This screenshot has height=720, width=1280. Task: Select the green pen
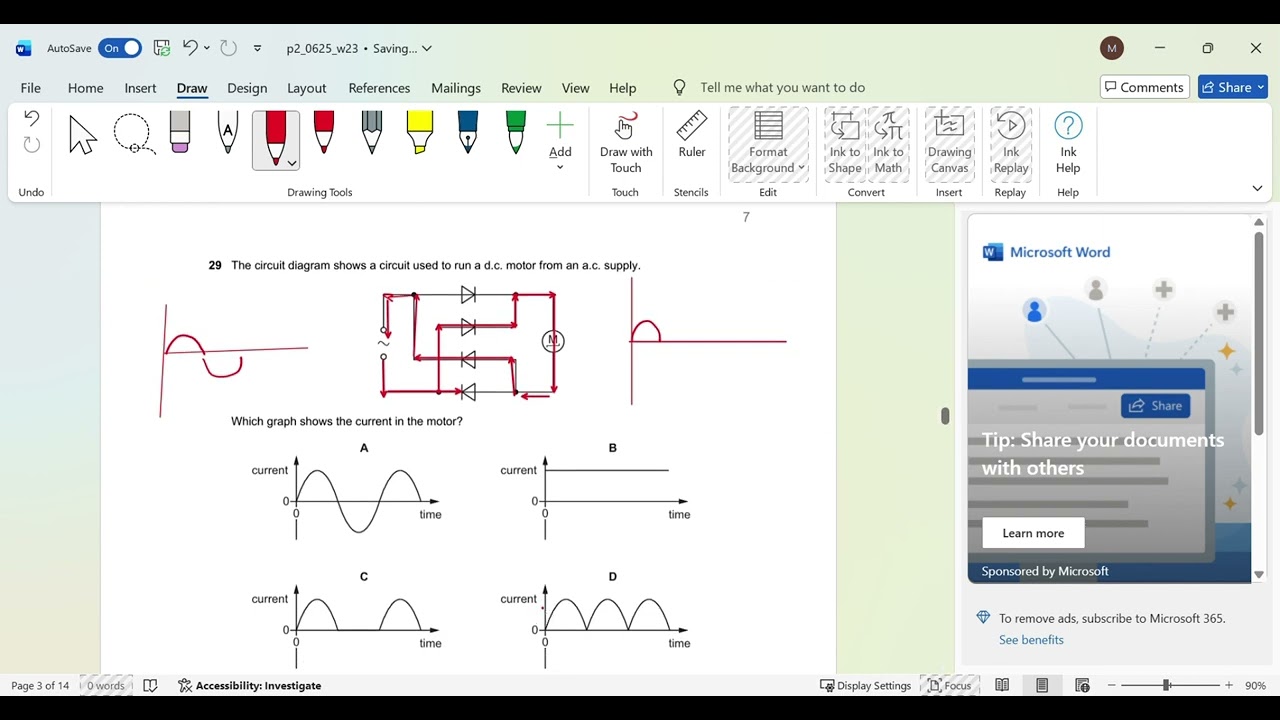(x=516, y=132)
